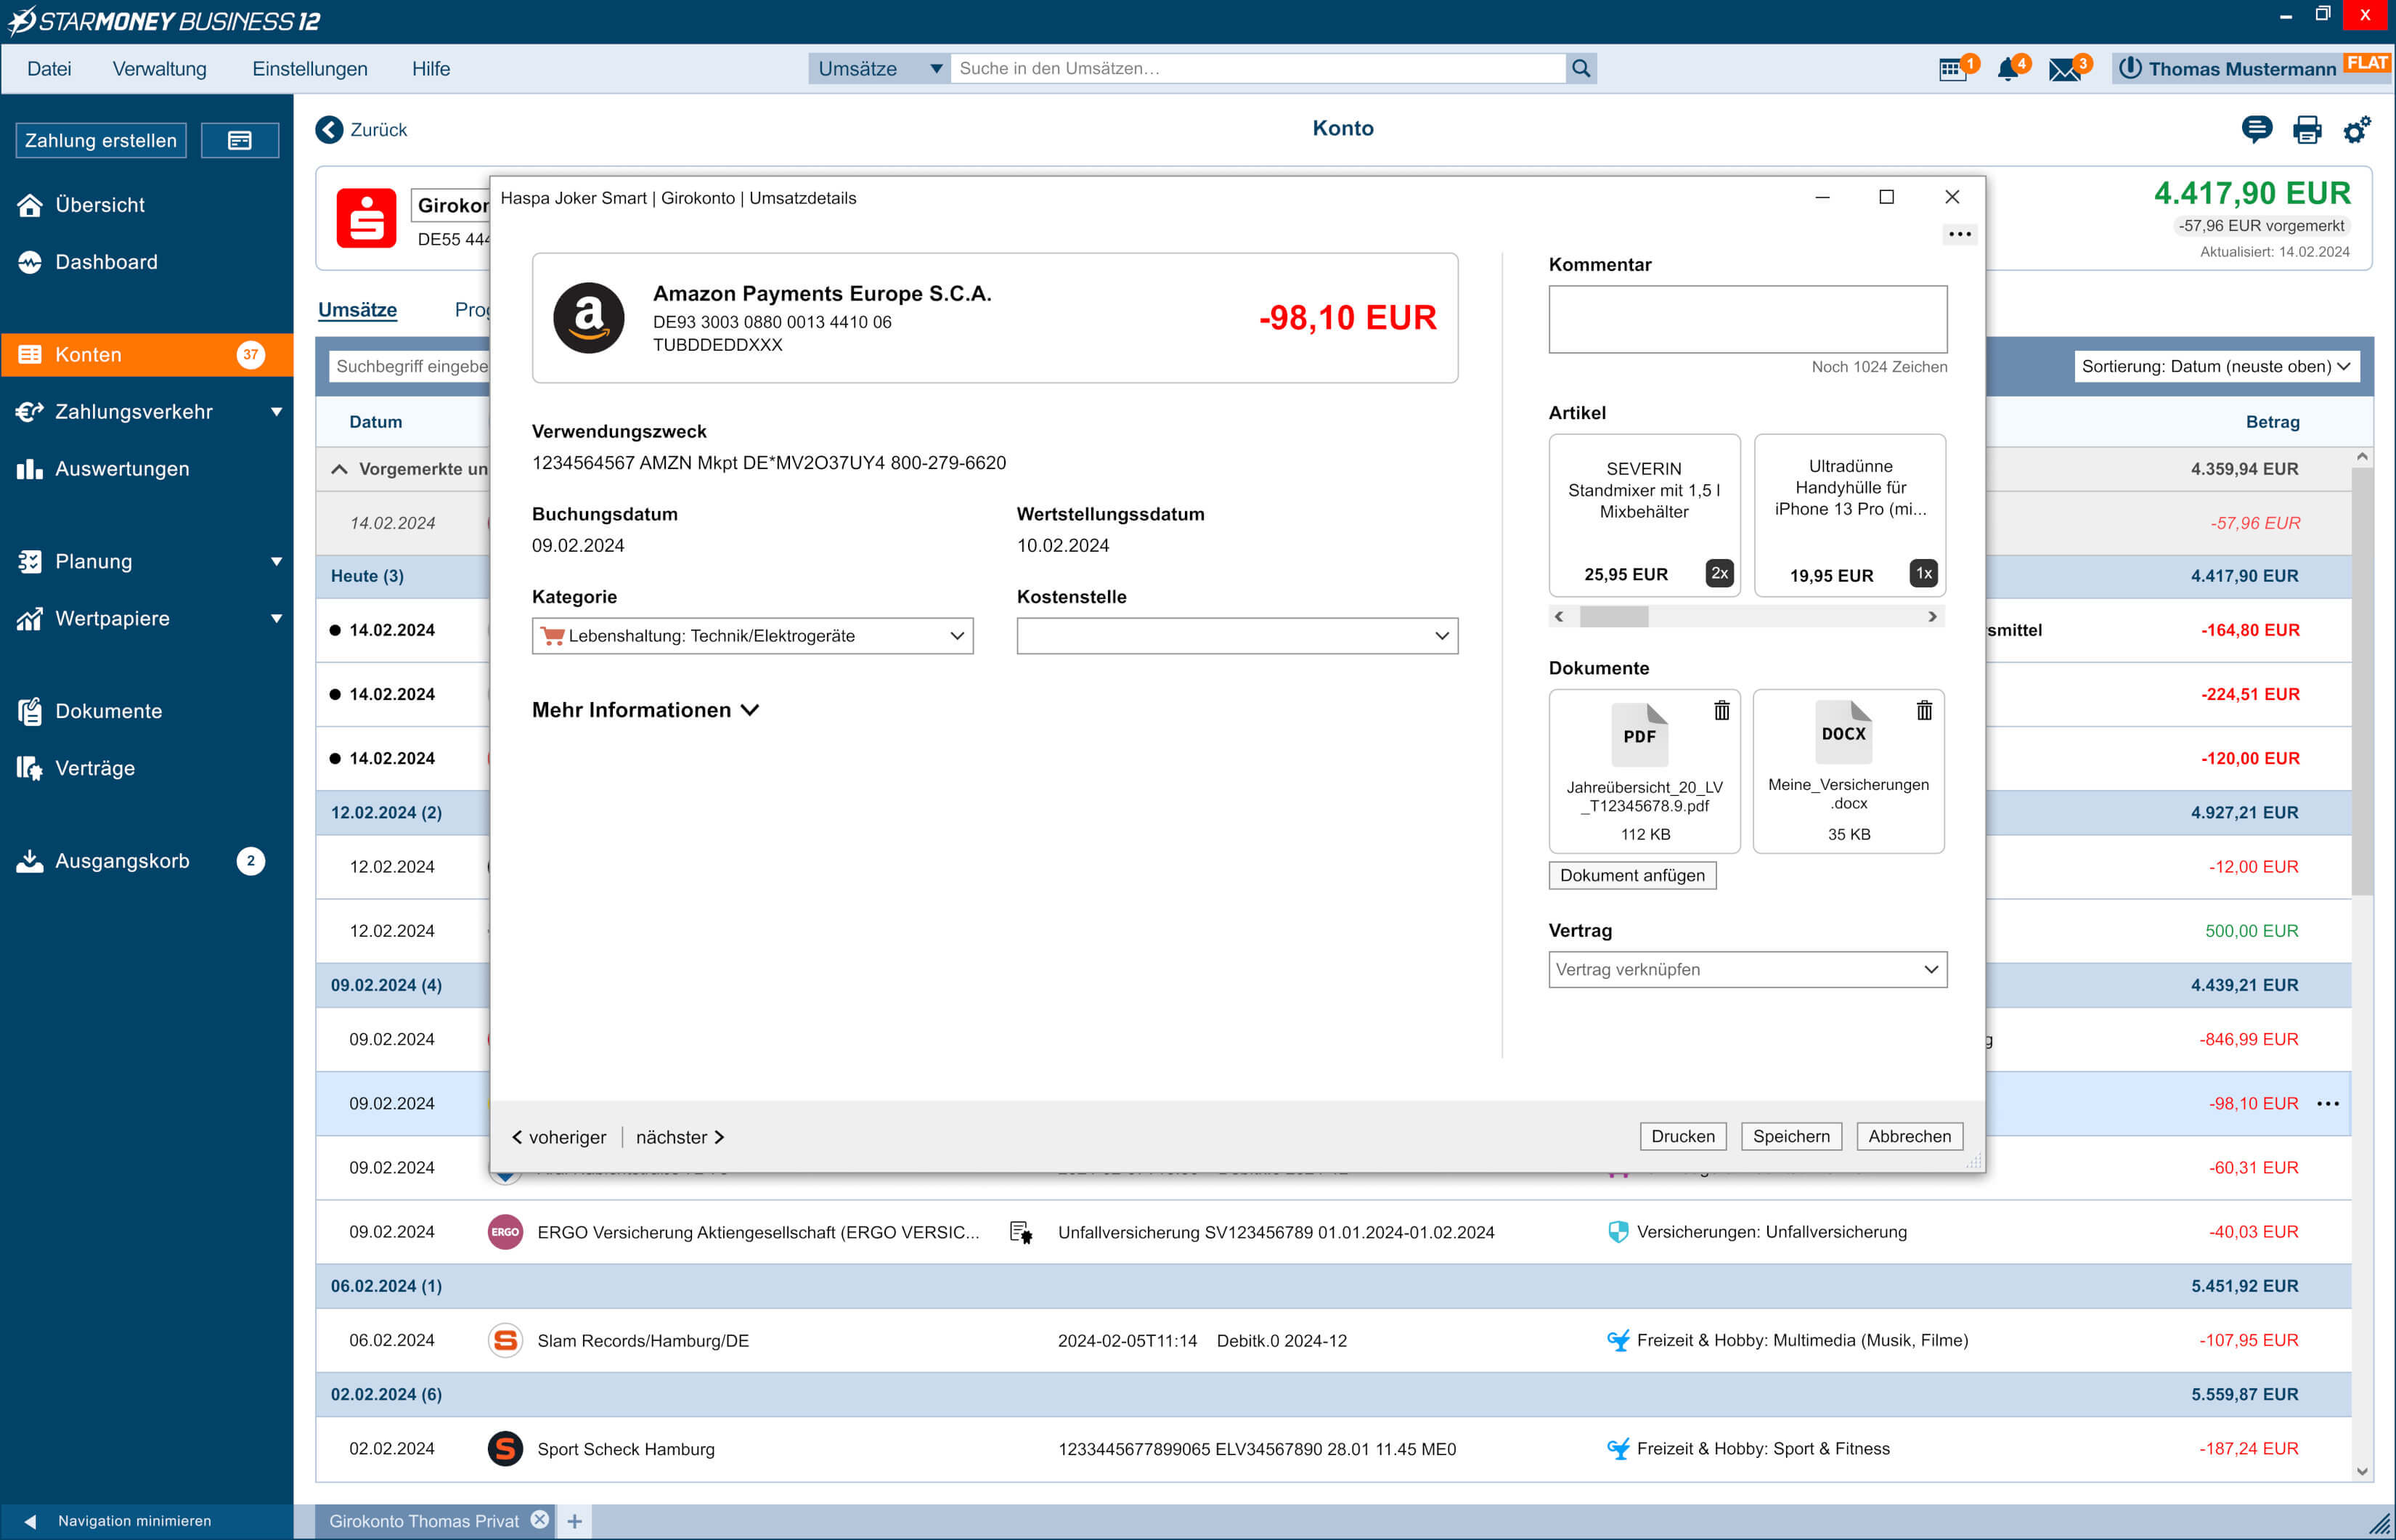Click inside the Kommentar text box
Image resolution: width=2396 pixels, height=1540 pixels.
point(1748,319)
